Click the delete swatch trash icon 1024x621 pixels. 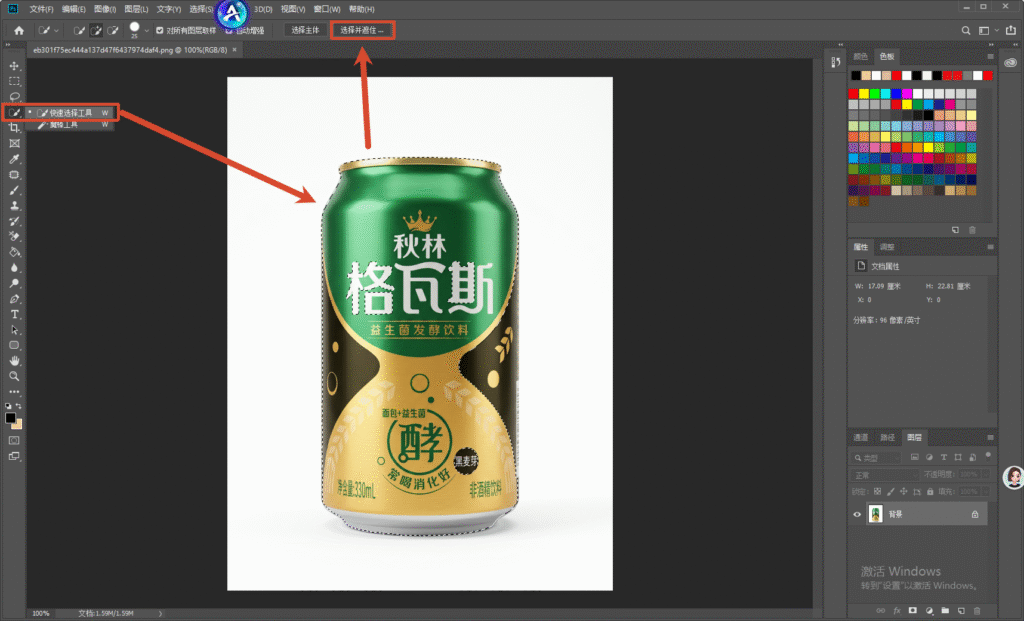pos(972,230)
